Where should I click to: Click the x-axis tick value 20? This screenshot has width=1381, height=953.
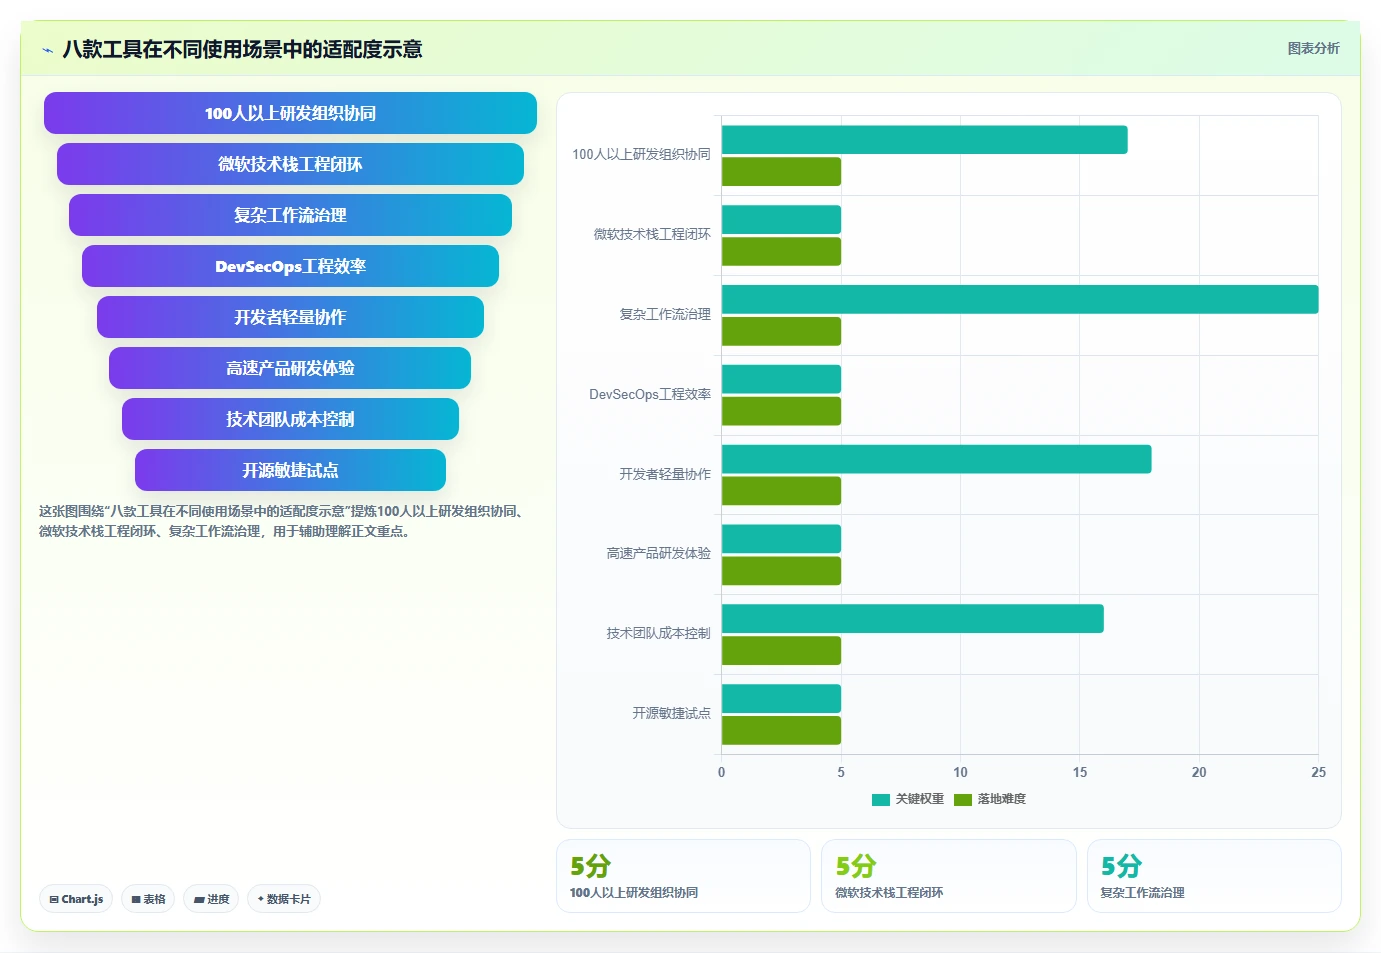(1199, 772)
